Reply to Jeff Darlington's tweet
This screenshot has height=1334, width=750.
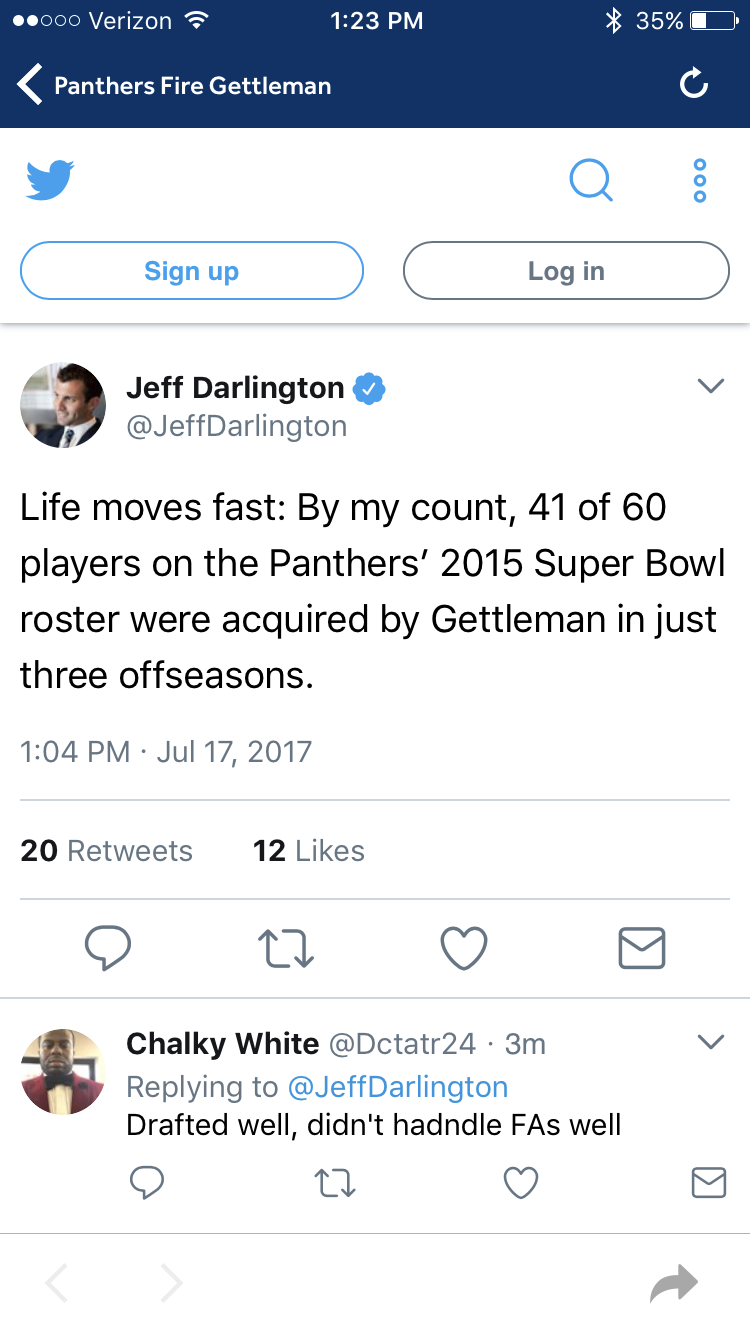pos(107,948)
